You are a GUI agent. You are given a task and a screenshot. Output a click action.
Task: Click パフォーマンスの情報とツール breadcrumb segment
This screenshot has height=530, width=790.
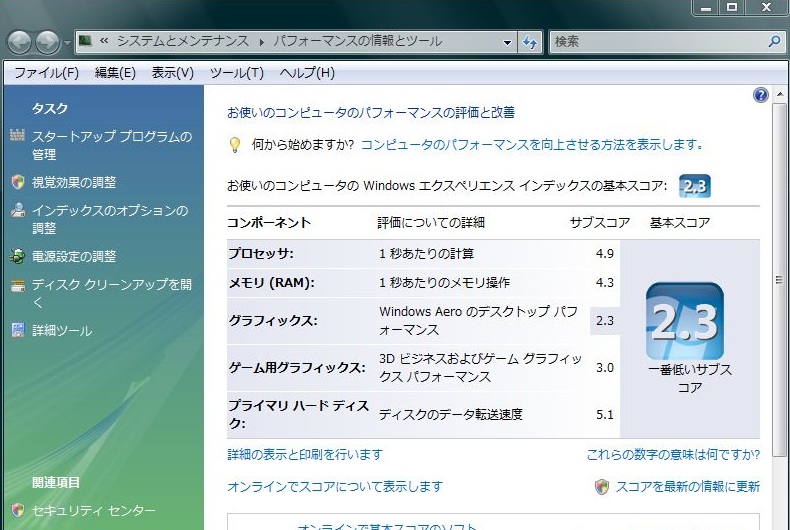358,41
